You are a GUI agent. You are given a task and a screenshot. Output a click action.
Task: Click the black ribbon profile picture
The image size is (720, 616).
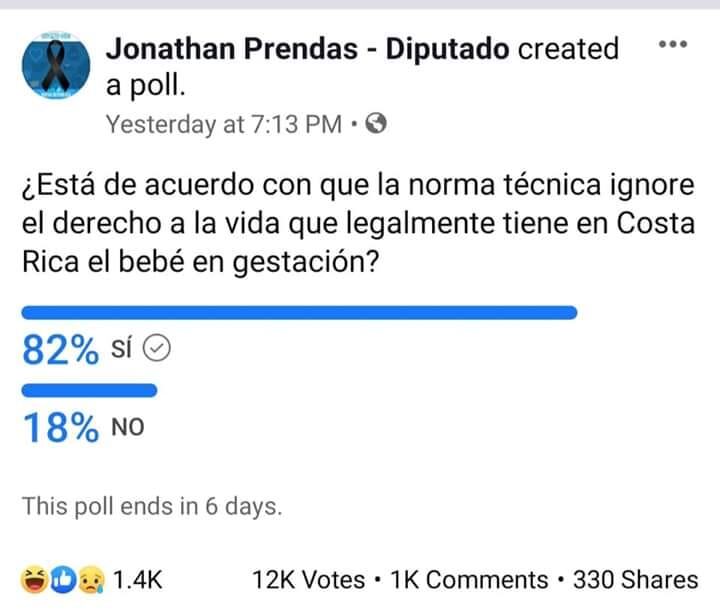55,69
